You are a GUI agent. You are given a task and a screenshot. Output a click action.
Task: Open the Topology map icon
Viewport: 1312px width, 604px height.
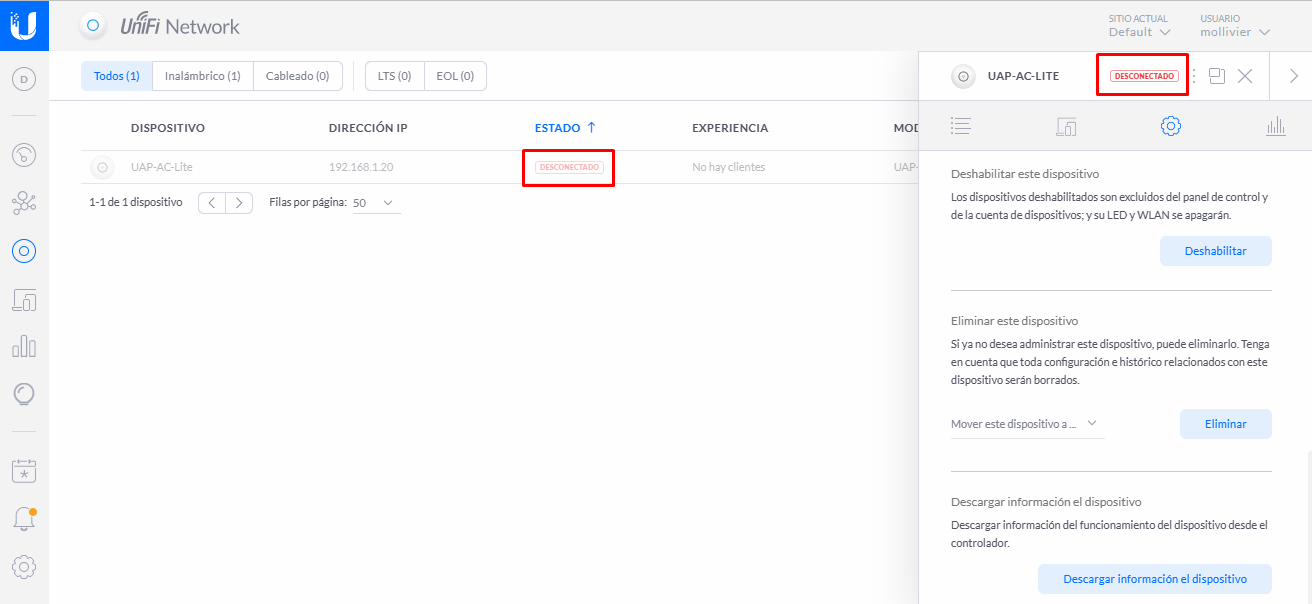(24, 203)
